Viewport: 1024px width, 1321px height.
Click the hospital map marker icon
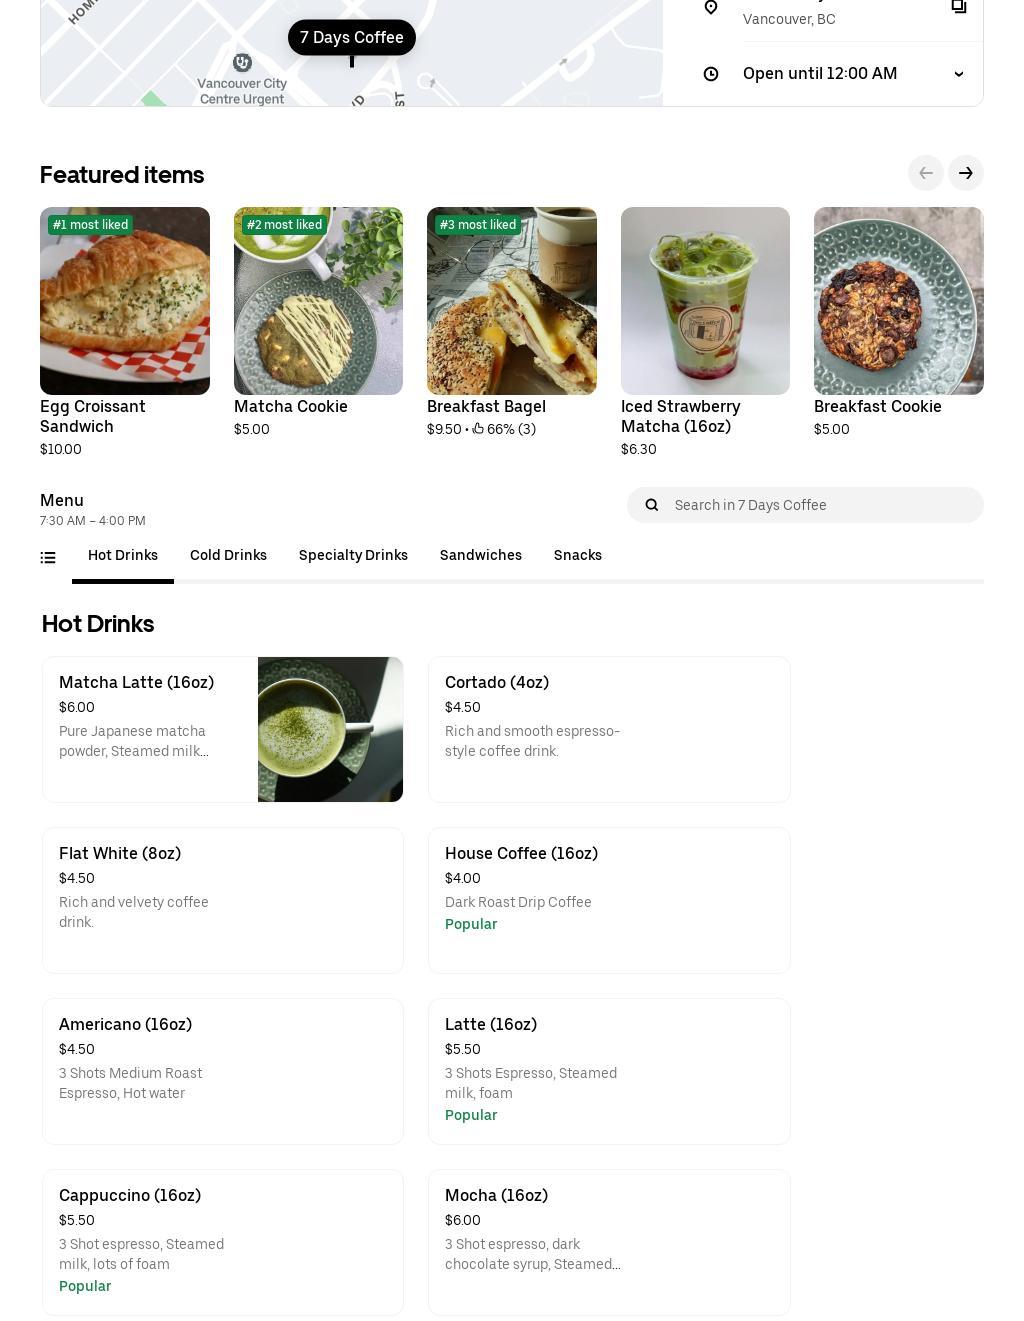pos(242,63)
